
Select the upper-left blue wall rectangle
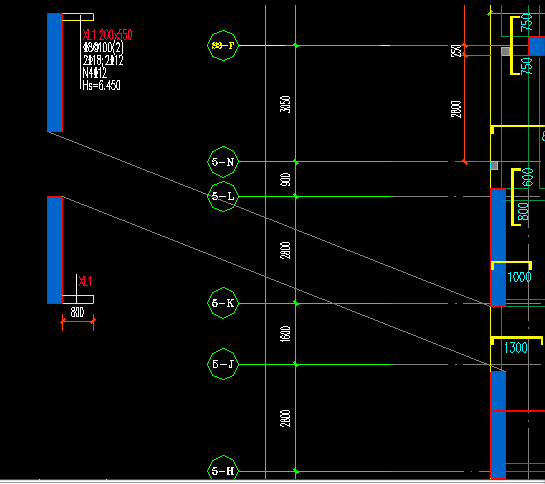[55, 72]
